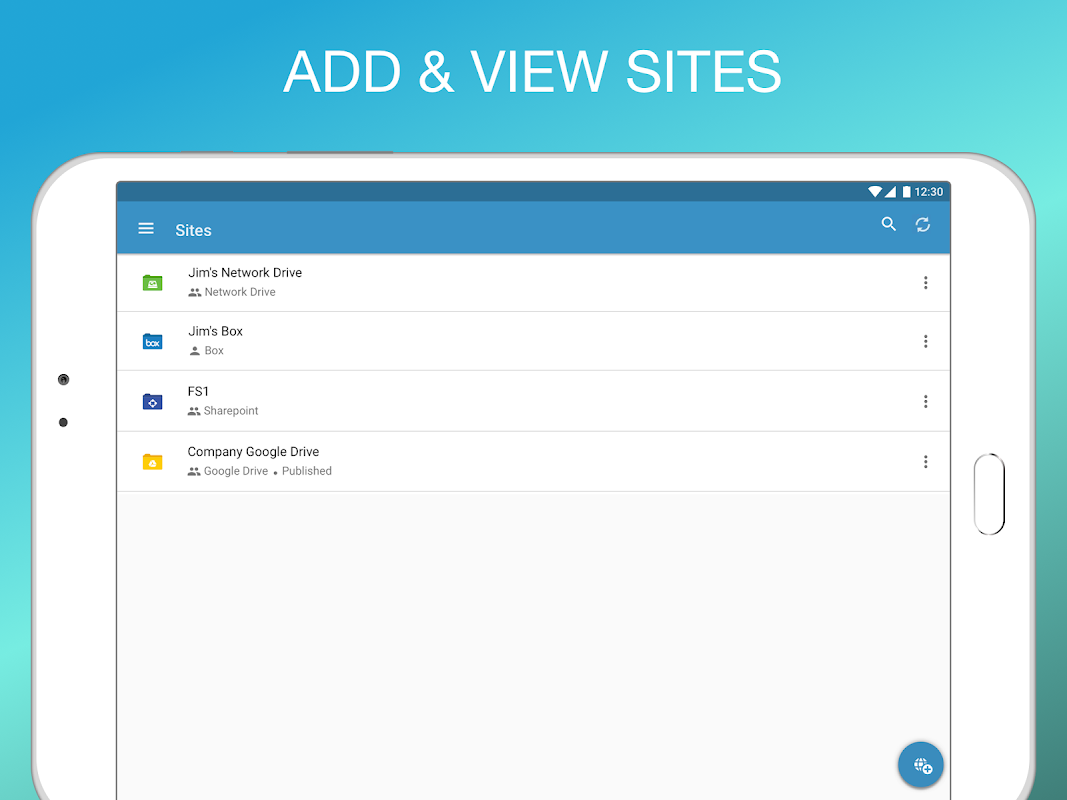Open options for Jim's Box

[925, 341]
